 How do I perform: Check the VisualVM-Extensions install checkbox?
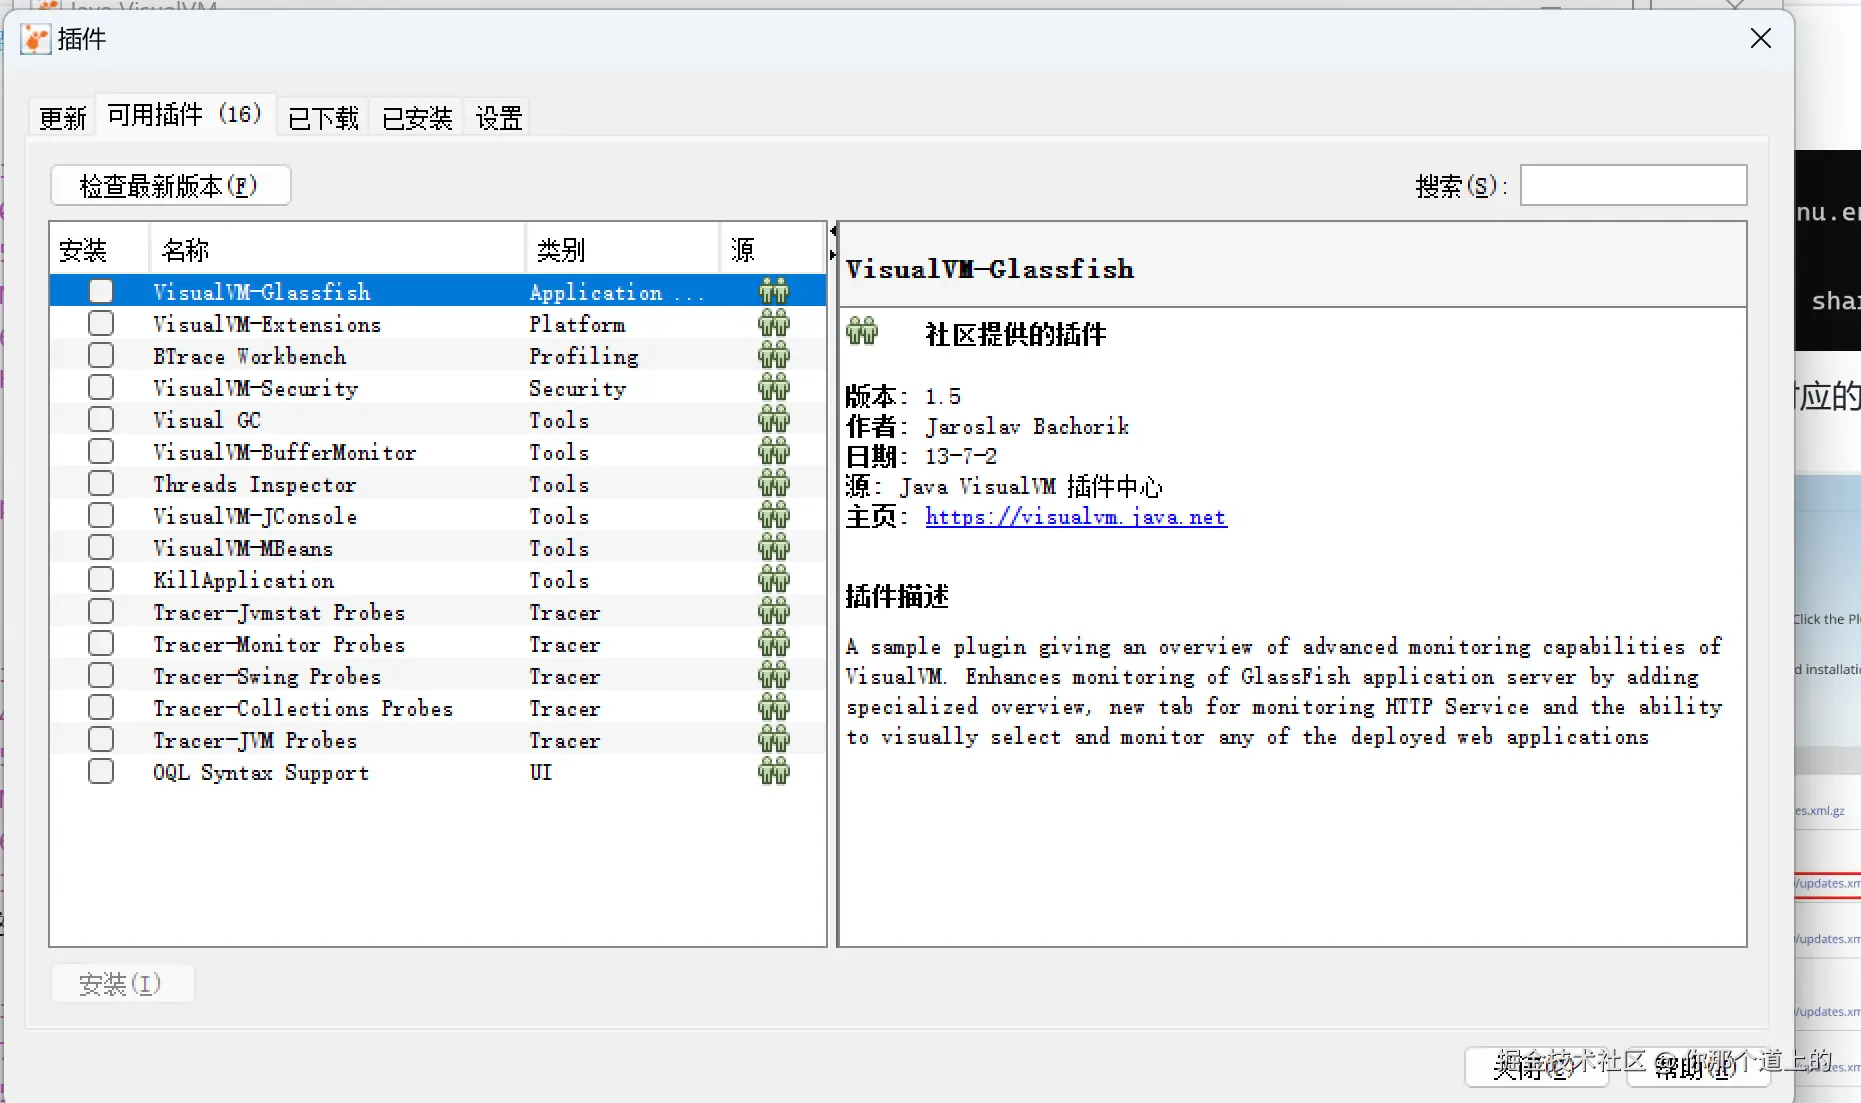(x=101, y=323)
